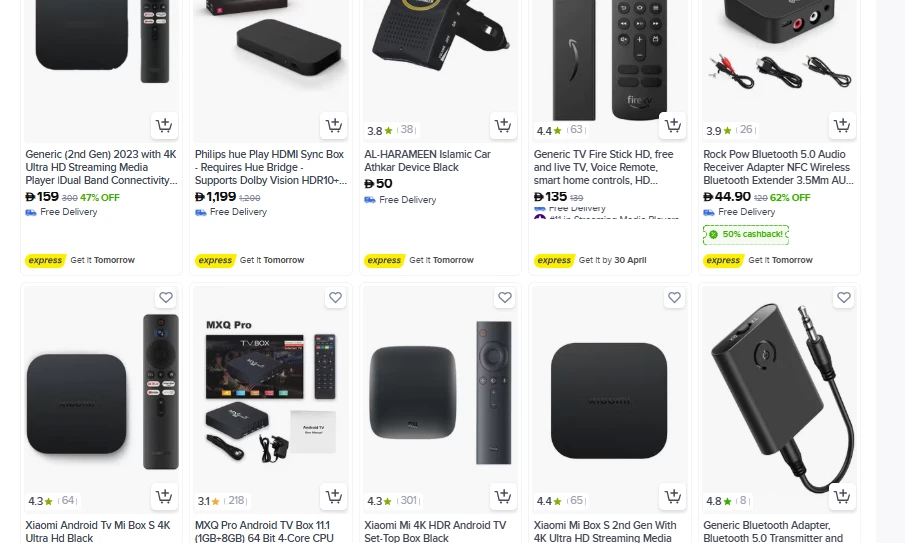Viewport: 905px width, 543px height.
Task: Open Philips hue Play HDMI Sync Box title
Action: (x=271, y=167)
